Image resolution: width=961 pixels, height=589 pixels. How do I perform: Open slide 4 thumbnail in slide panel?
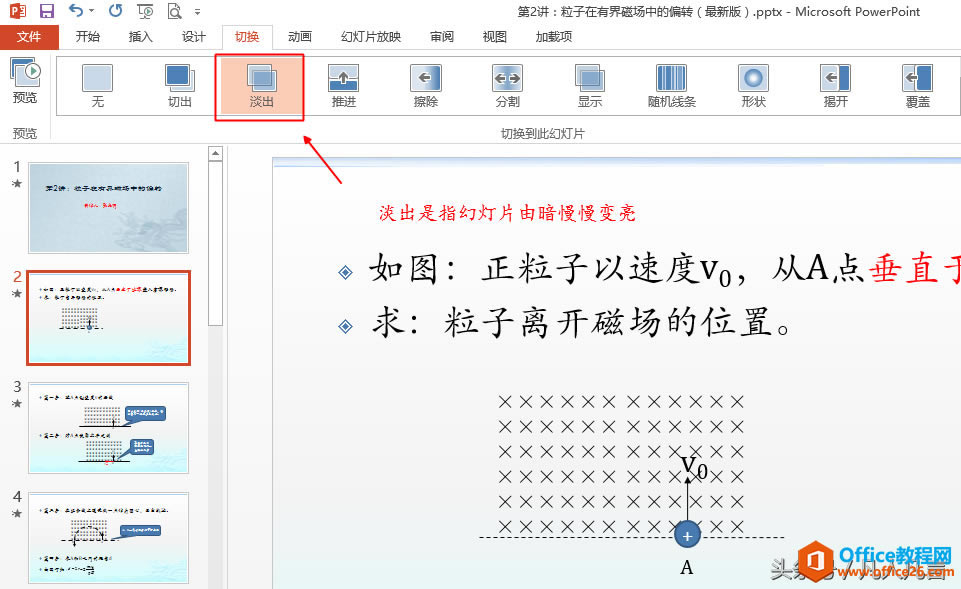coord(108,538)
